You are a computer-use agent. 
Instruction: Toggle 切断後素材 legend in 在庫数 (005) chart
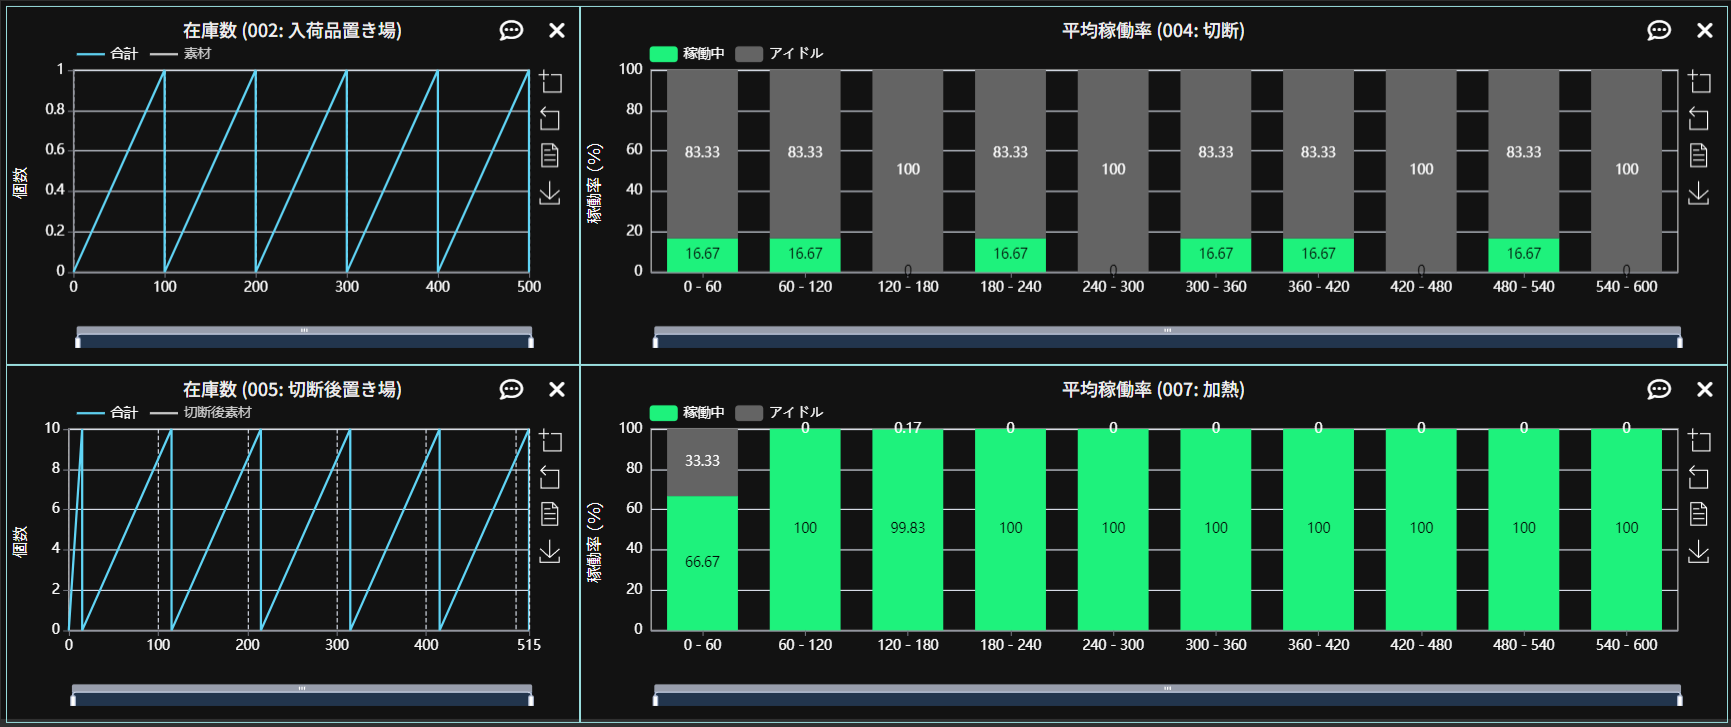click(x=201, y=413)
